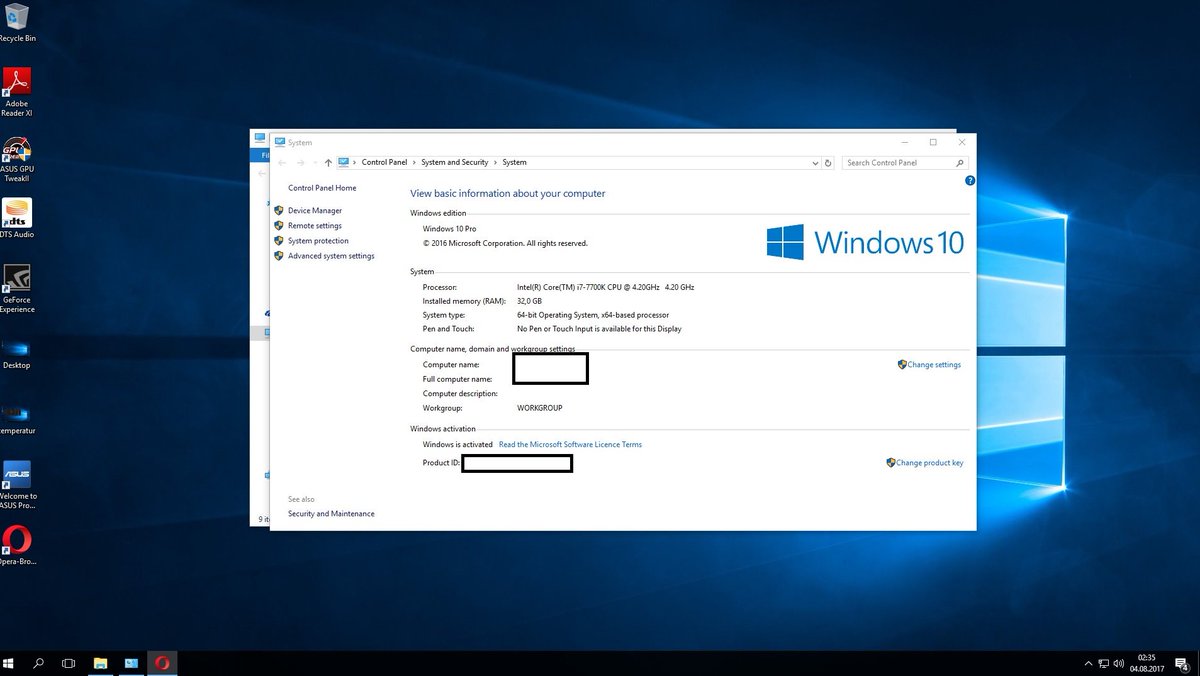
Task: Select the i7-7700K processor text
Action: coord(605,287)
